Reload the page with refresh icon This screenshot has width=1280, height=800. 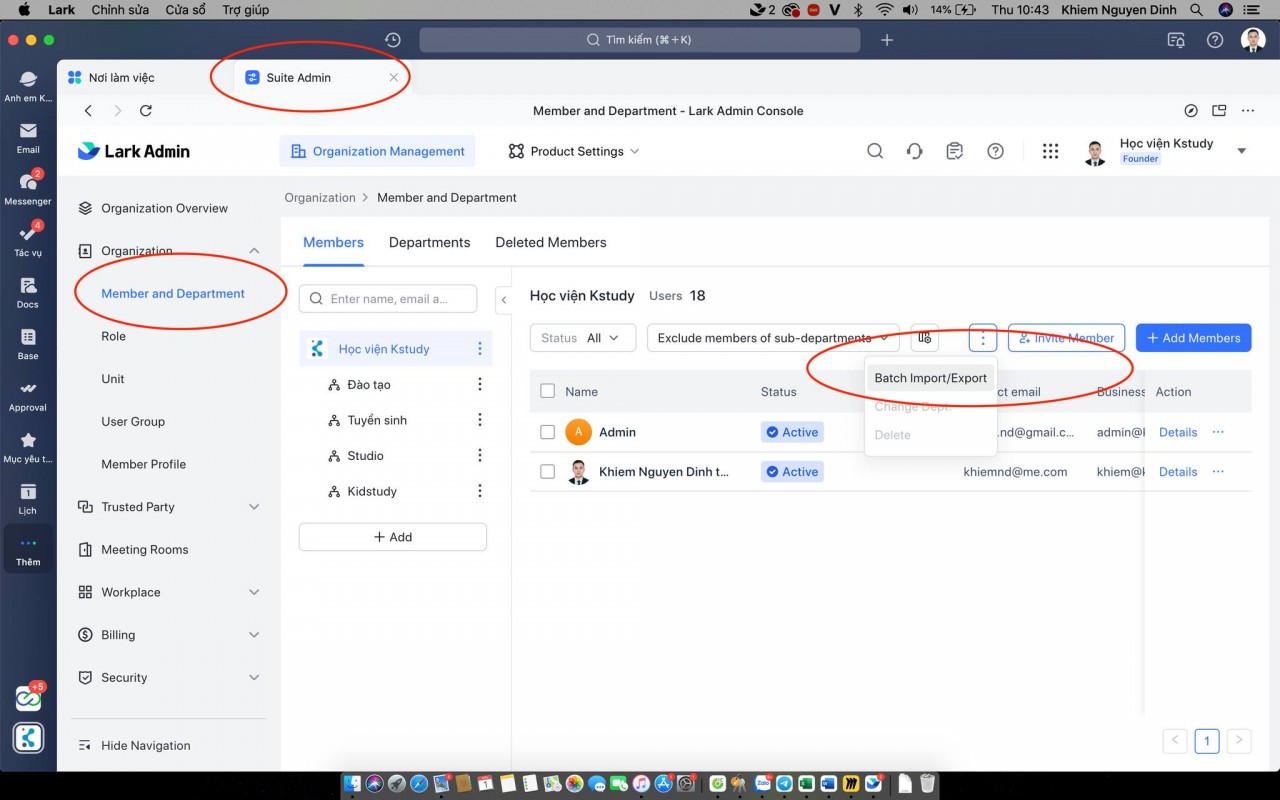146,111
